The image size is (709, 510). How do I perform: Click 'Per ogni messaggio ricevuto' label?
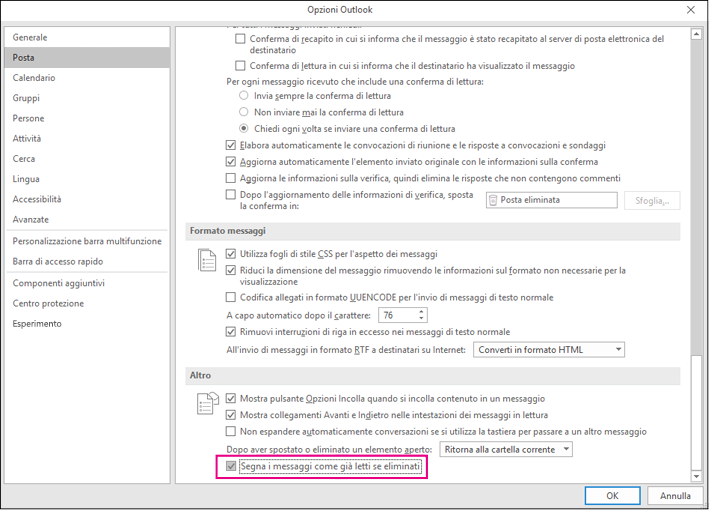355,81
